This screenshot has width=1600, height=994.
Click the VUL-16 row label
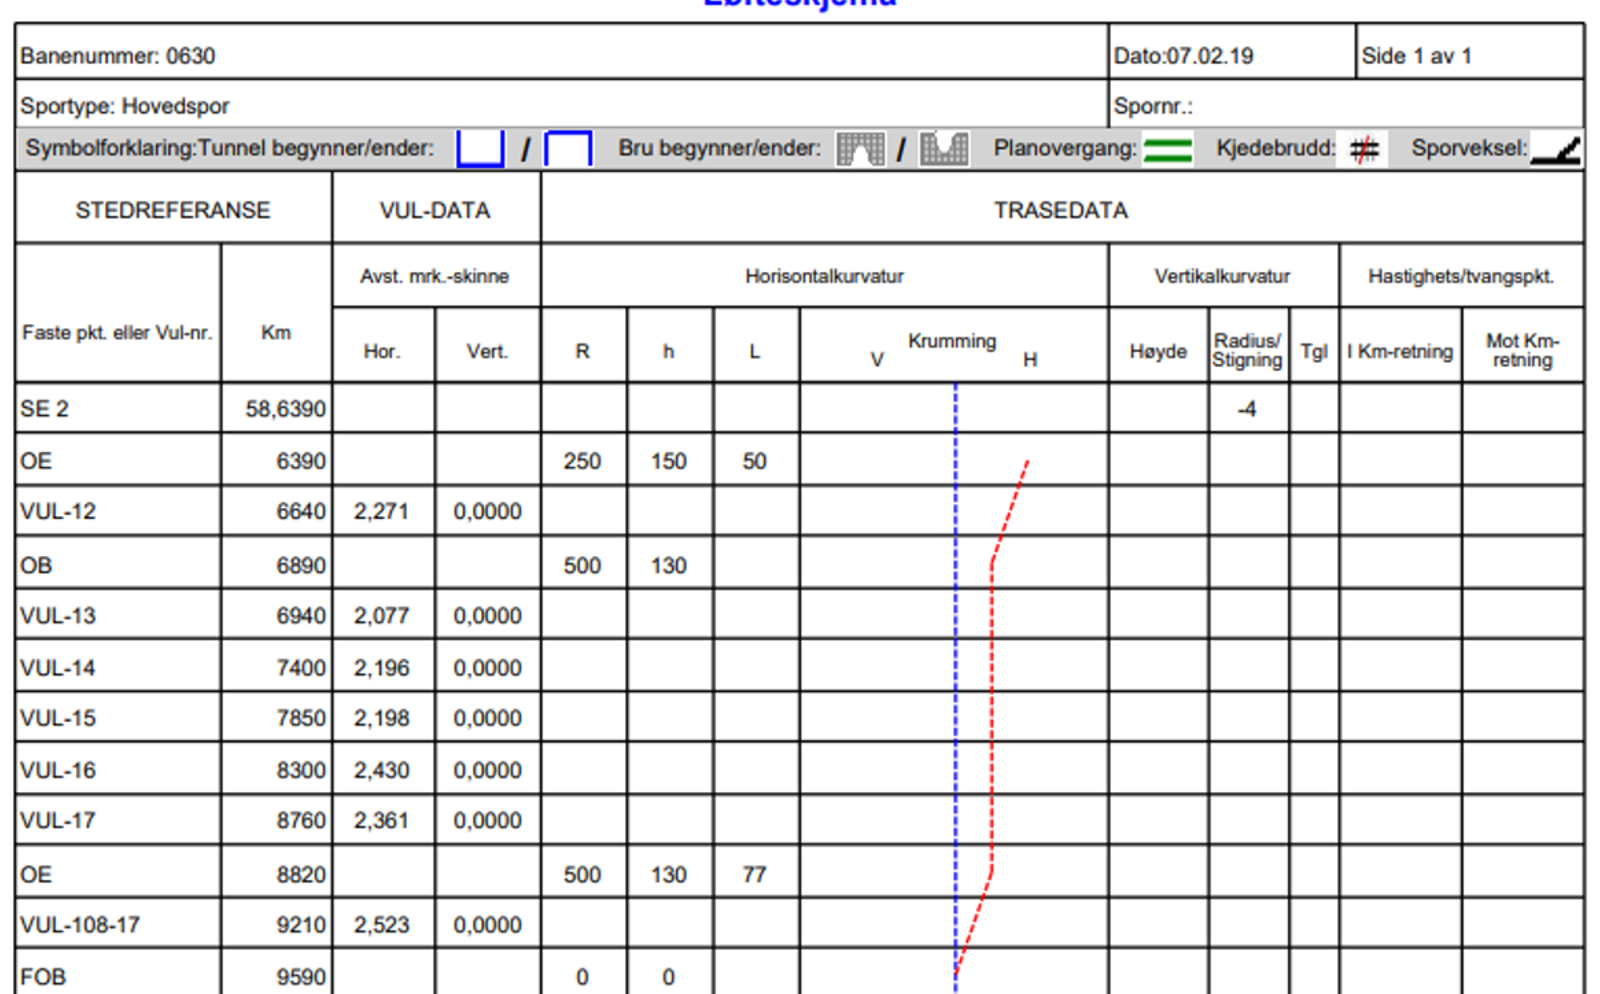click(58, 770)
